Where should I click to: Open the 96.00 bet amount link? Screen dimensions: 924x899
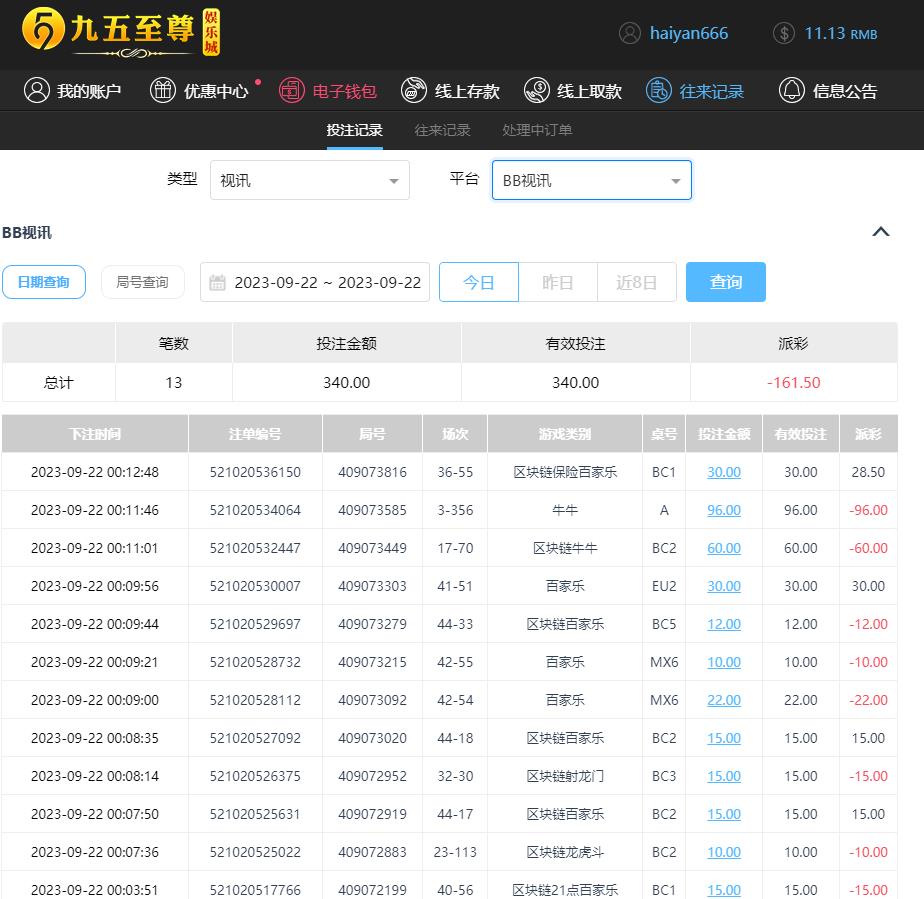(724, 510)
